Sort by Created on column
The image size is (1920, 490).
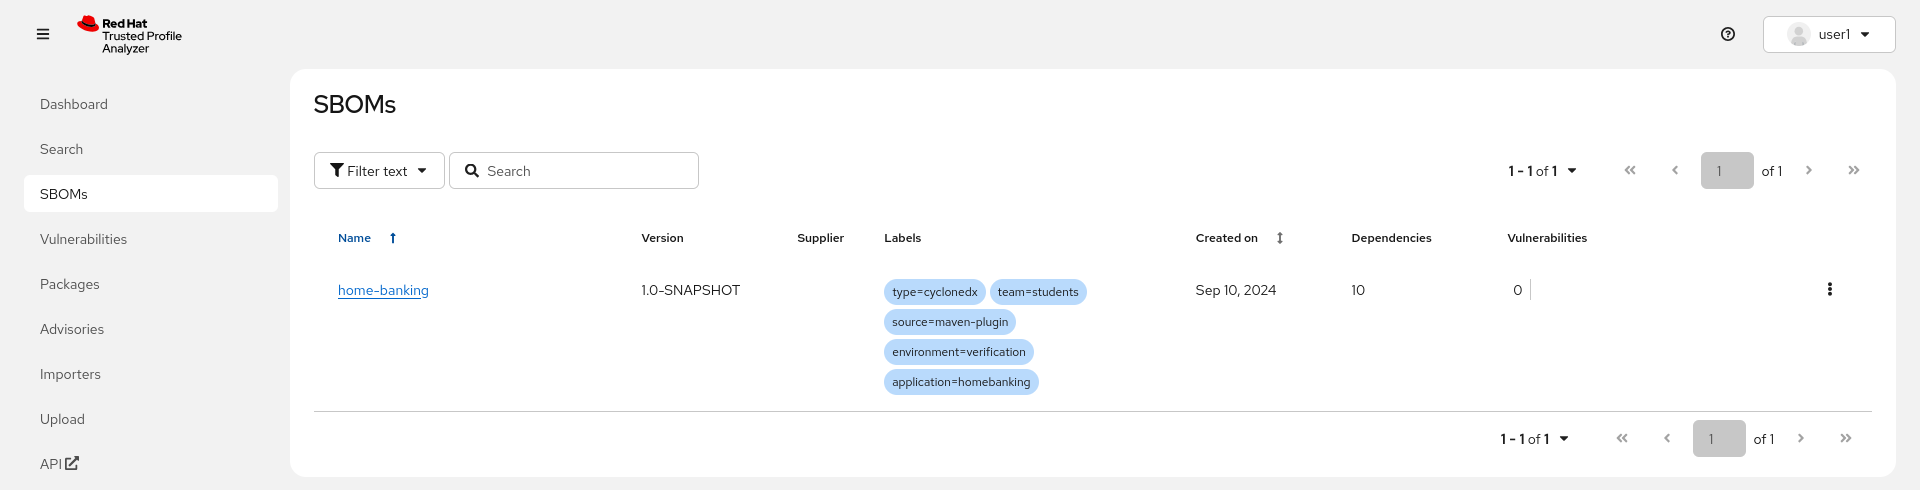point(1279,238)
